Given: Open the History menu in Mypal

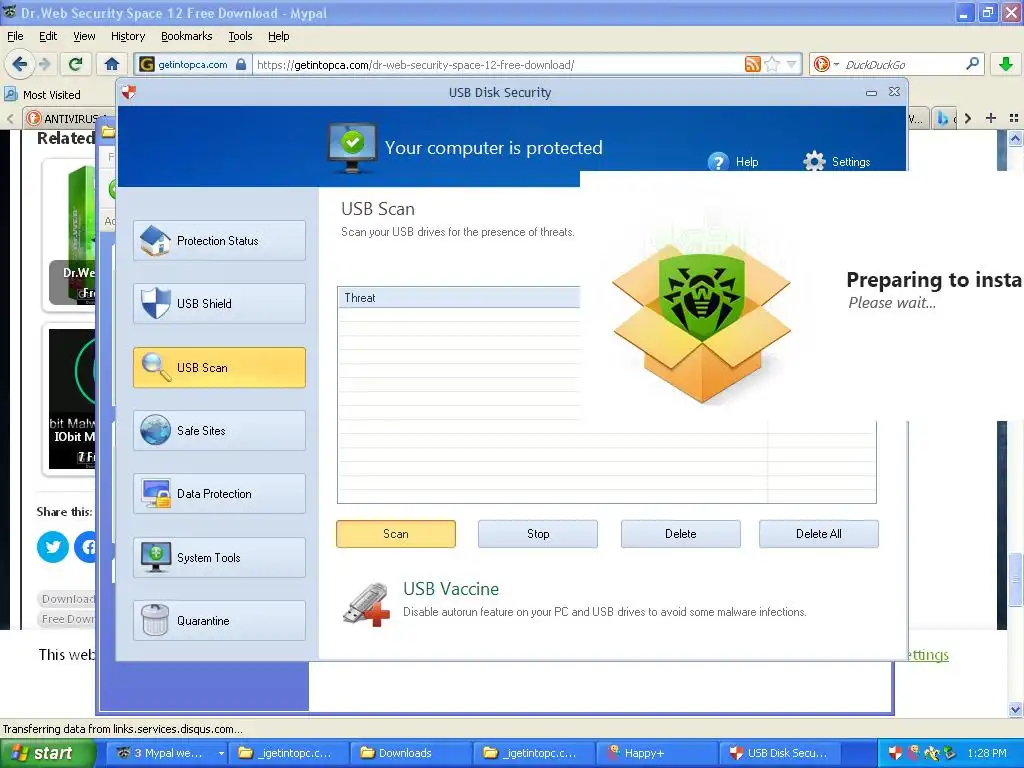Looking at the screenshot, I should click(x=127, y=36).
